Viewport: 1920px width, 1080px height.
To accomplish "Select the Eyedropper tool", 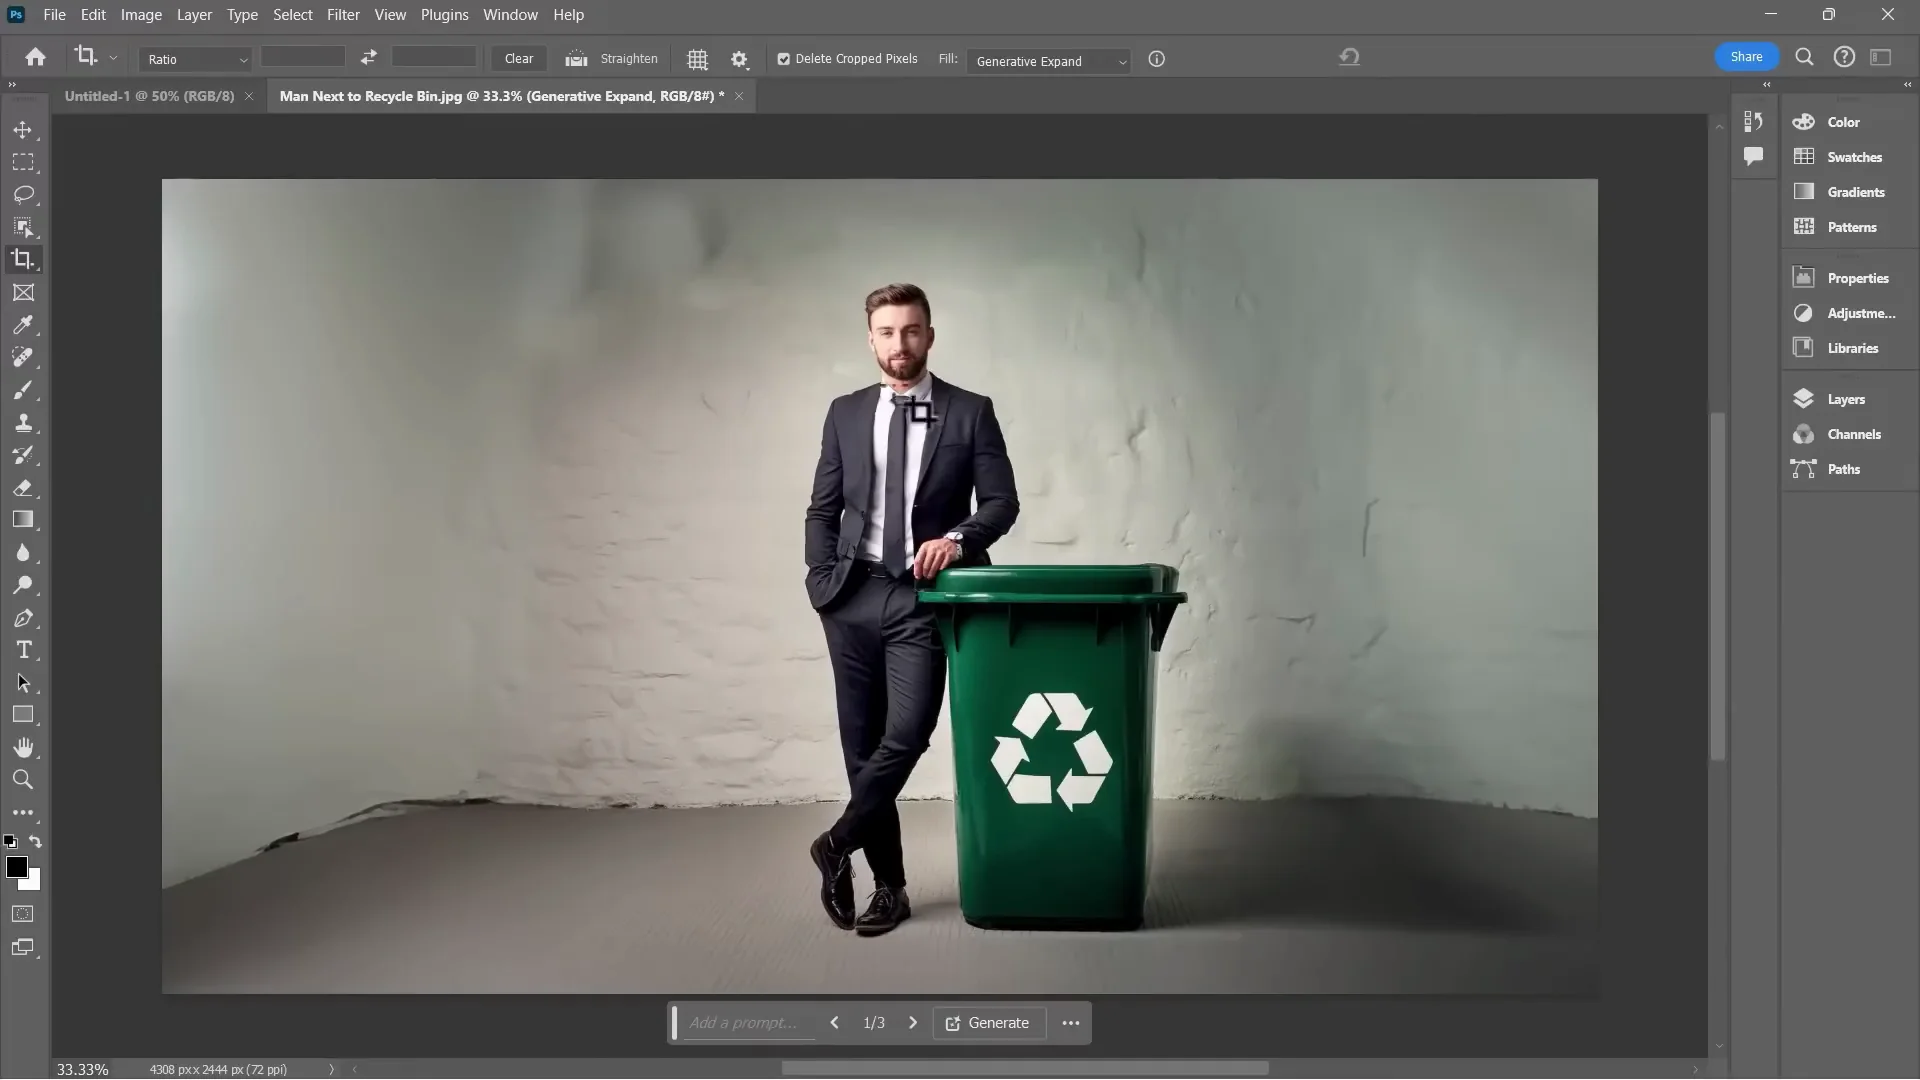I will click(x=22, y=324).
